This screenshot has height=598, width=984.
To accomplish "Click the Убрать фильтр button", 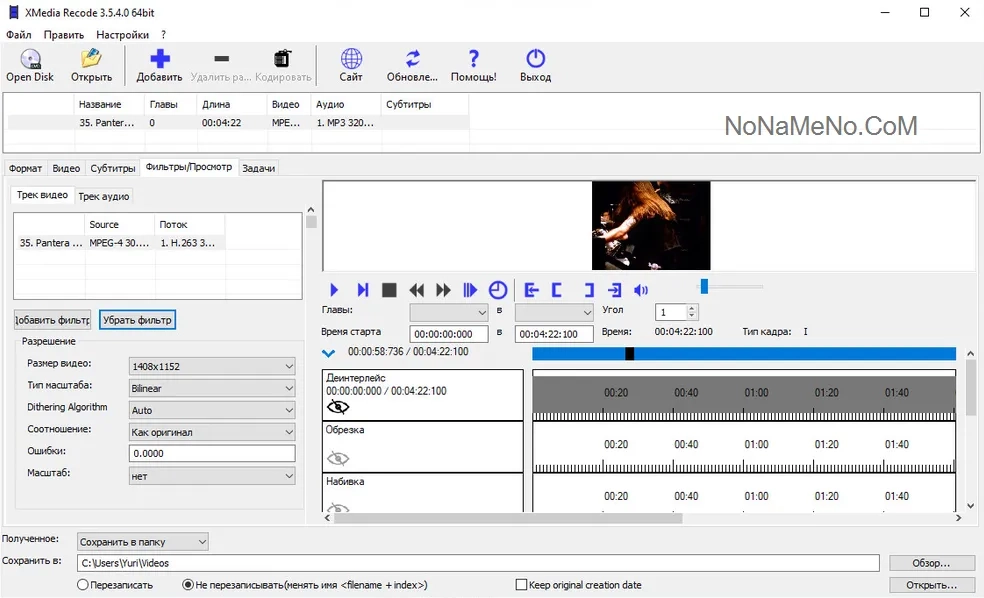I will [x=138, y=320].
